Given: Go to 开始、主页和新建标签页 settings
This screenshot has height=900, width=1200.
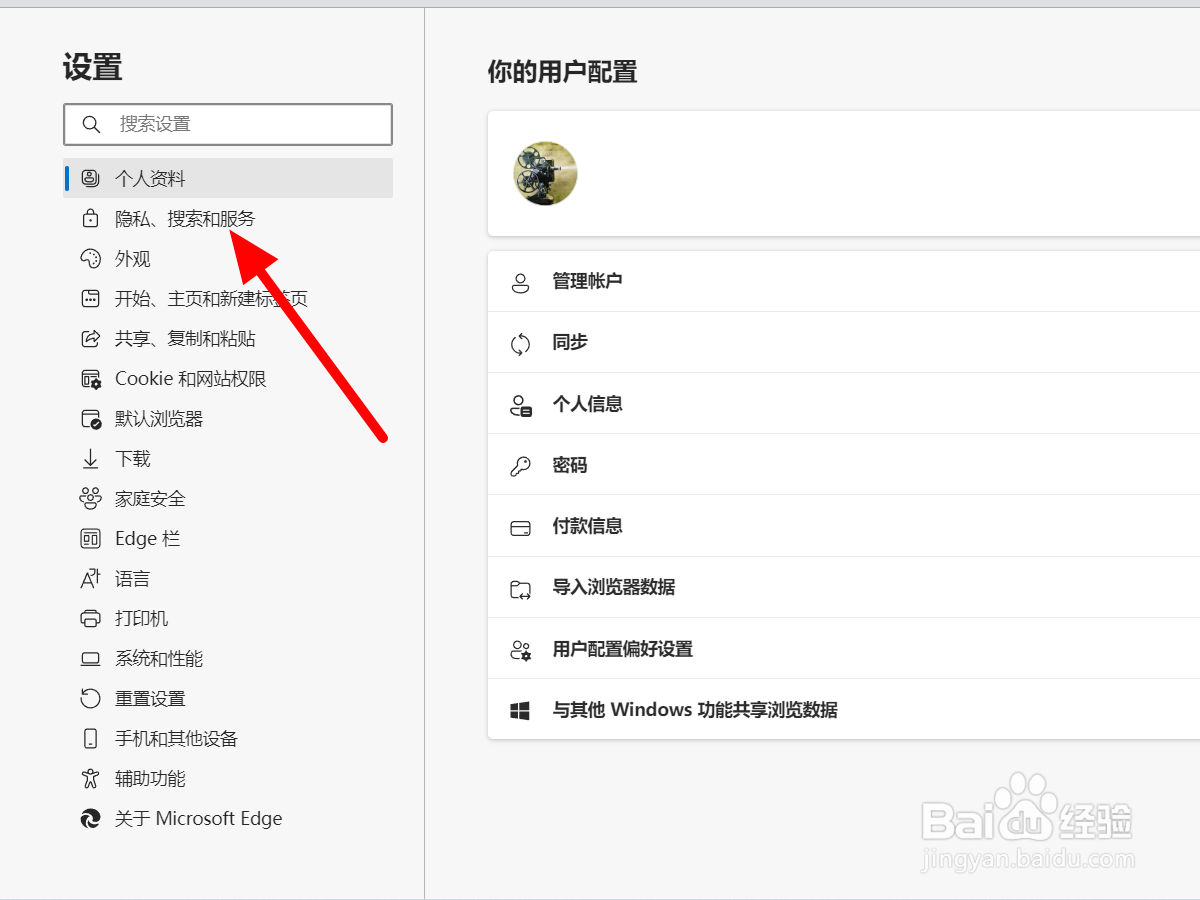Looking at the screenshot, I should click(228, 299).
